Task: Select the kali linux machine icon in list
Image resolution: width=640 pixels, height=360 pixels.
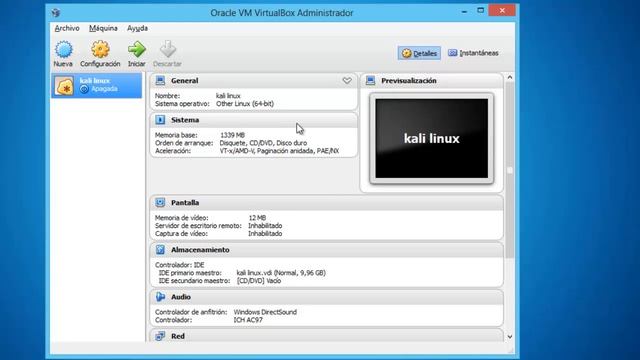Action: click(64, 86)
